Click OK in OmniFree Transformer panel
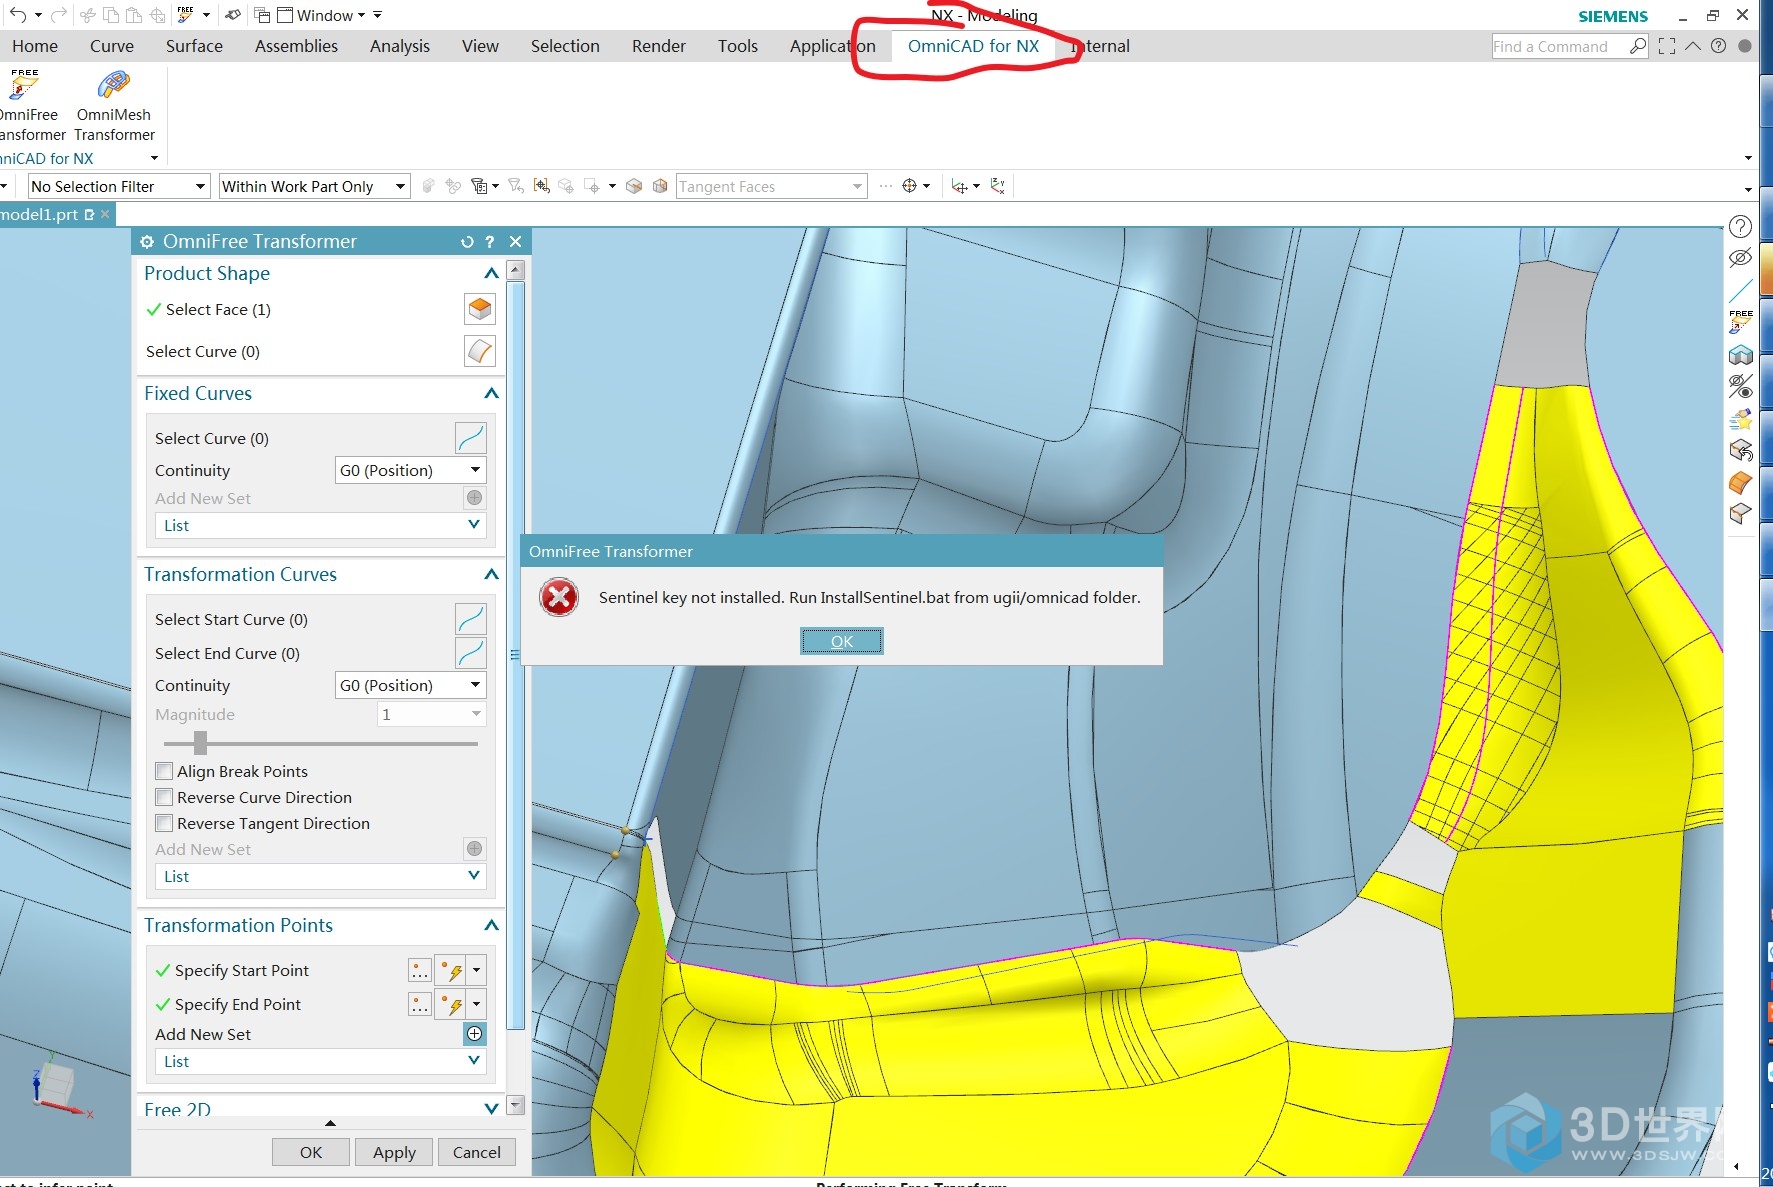 [311, 1152]
